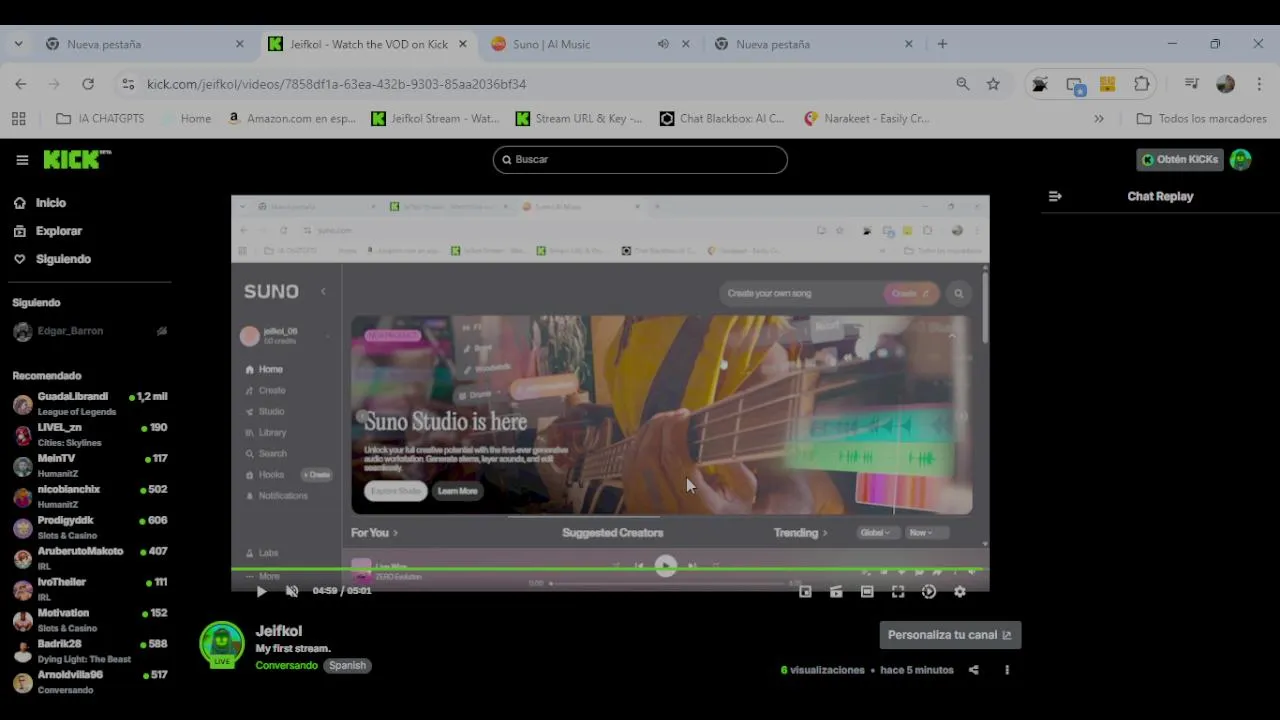Change playback speed

[x=929, y=592]
